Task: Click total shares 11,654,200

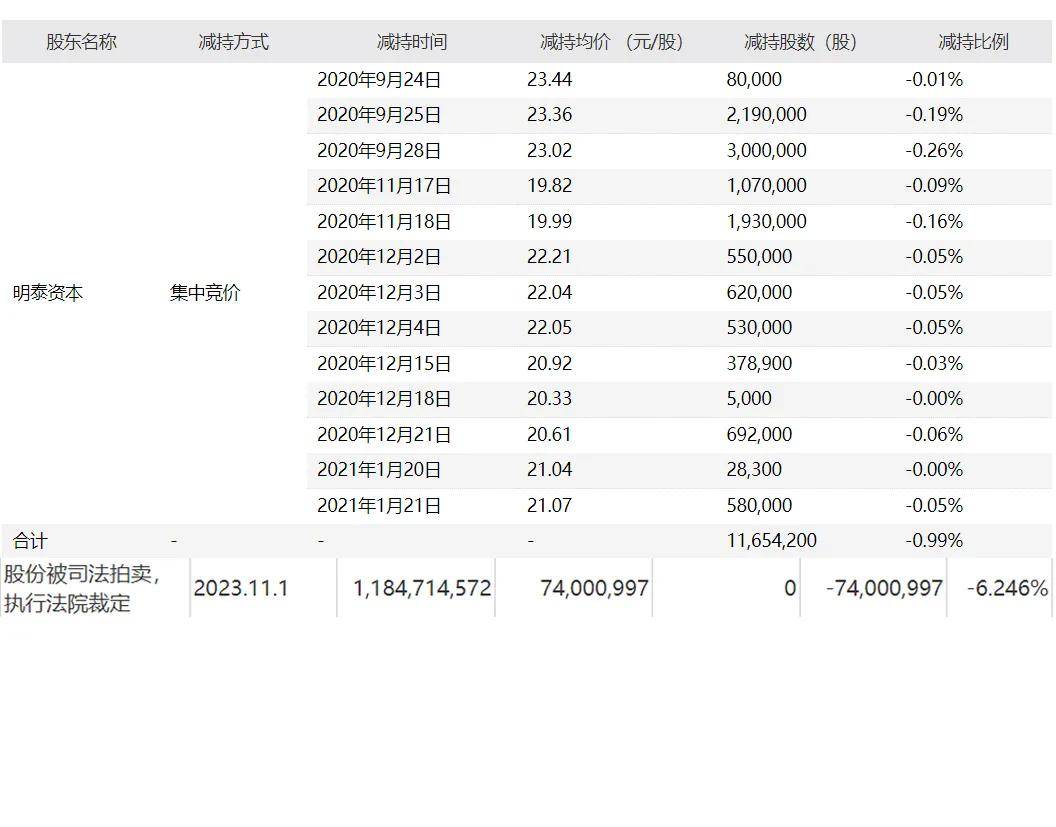Action: 772,540
